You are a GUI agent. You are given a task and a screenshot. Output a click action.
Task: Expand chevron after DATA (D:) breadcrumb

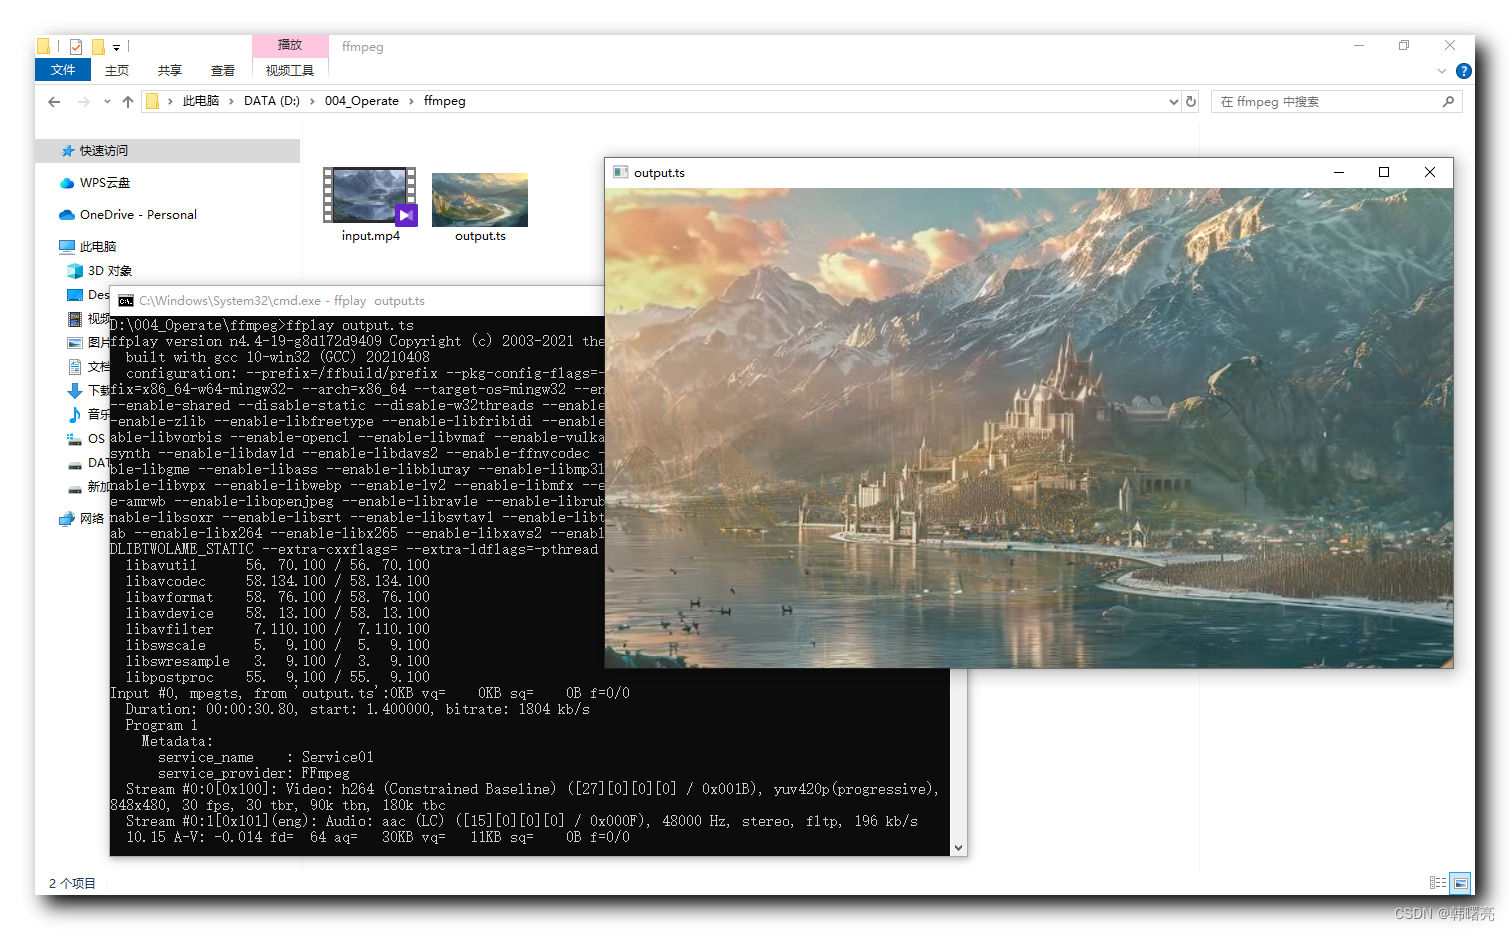312,101
